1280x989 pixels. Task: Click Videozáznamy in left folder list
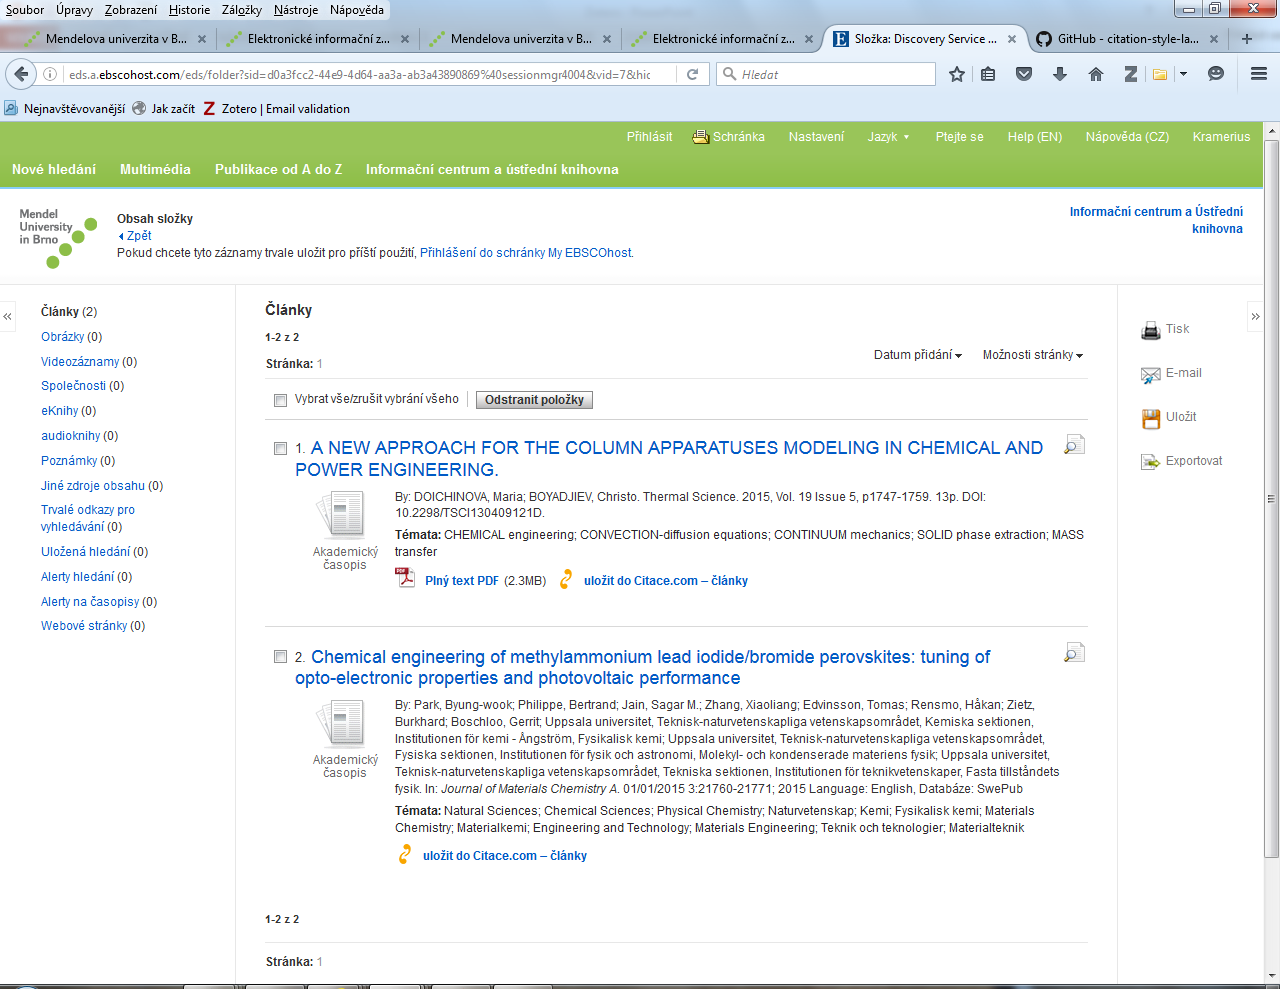pyautogui.click(x=80, y=362)
